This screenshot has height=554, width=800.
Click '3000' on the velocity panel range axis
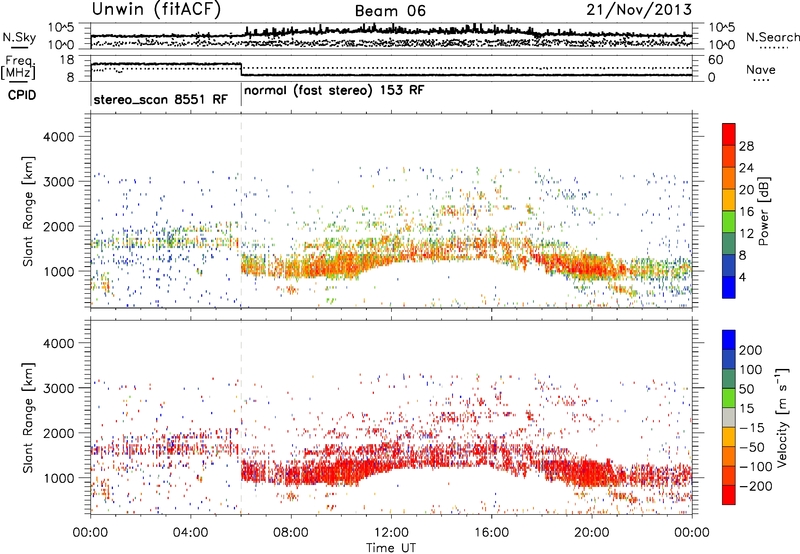point(59,388)
